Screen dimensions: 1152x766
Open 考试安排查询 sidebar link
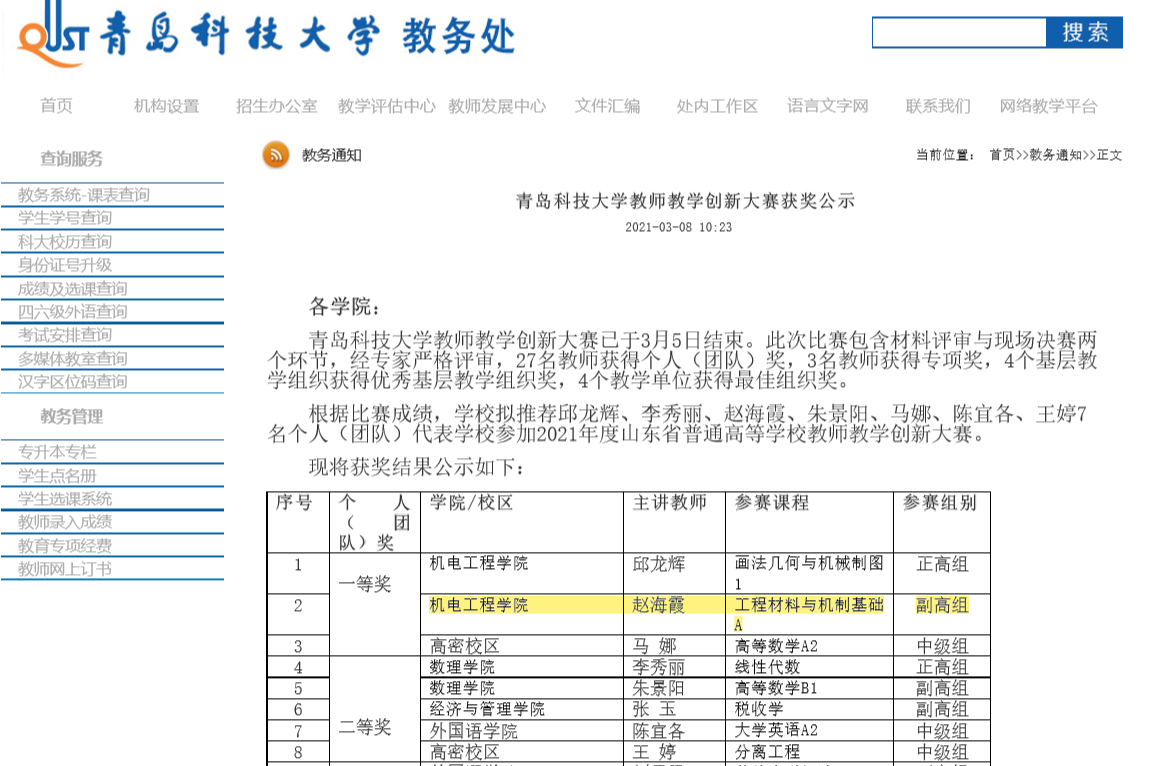coord(65,335)
